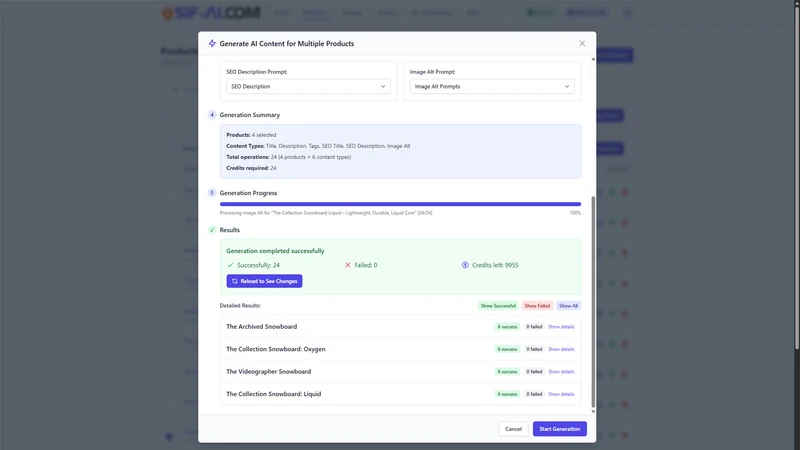Open the SEO Description Prompt dropdown

pyautogui.click(x=308, y=86)
